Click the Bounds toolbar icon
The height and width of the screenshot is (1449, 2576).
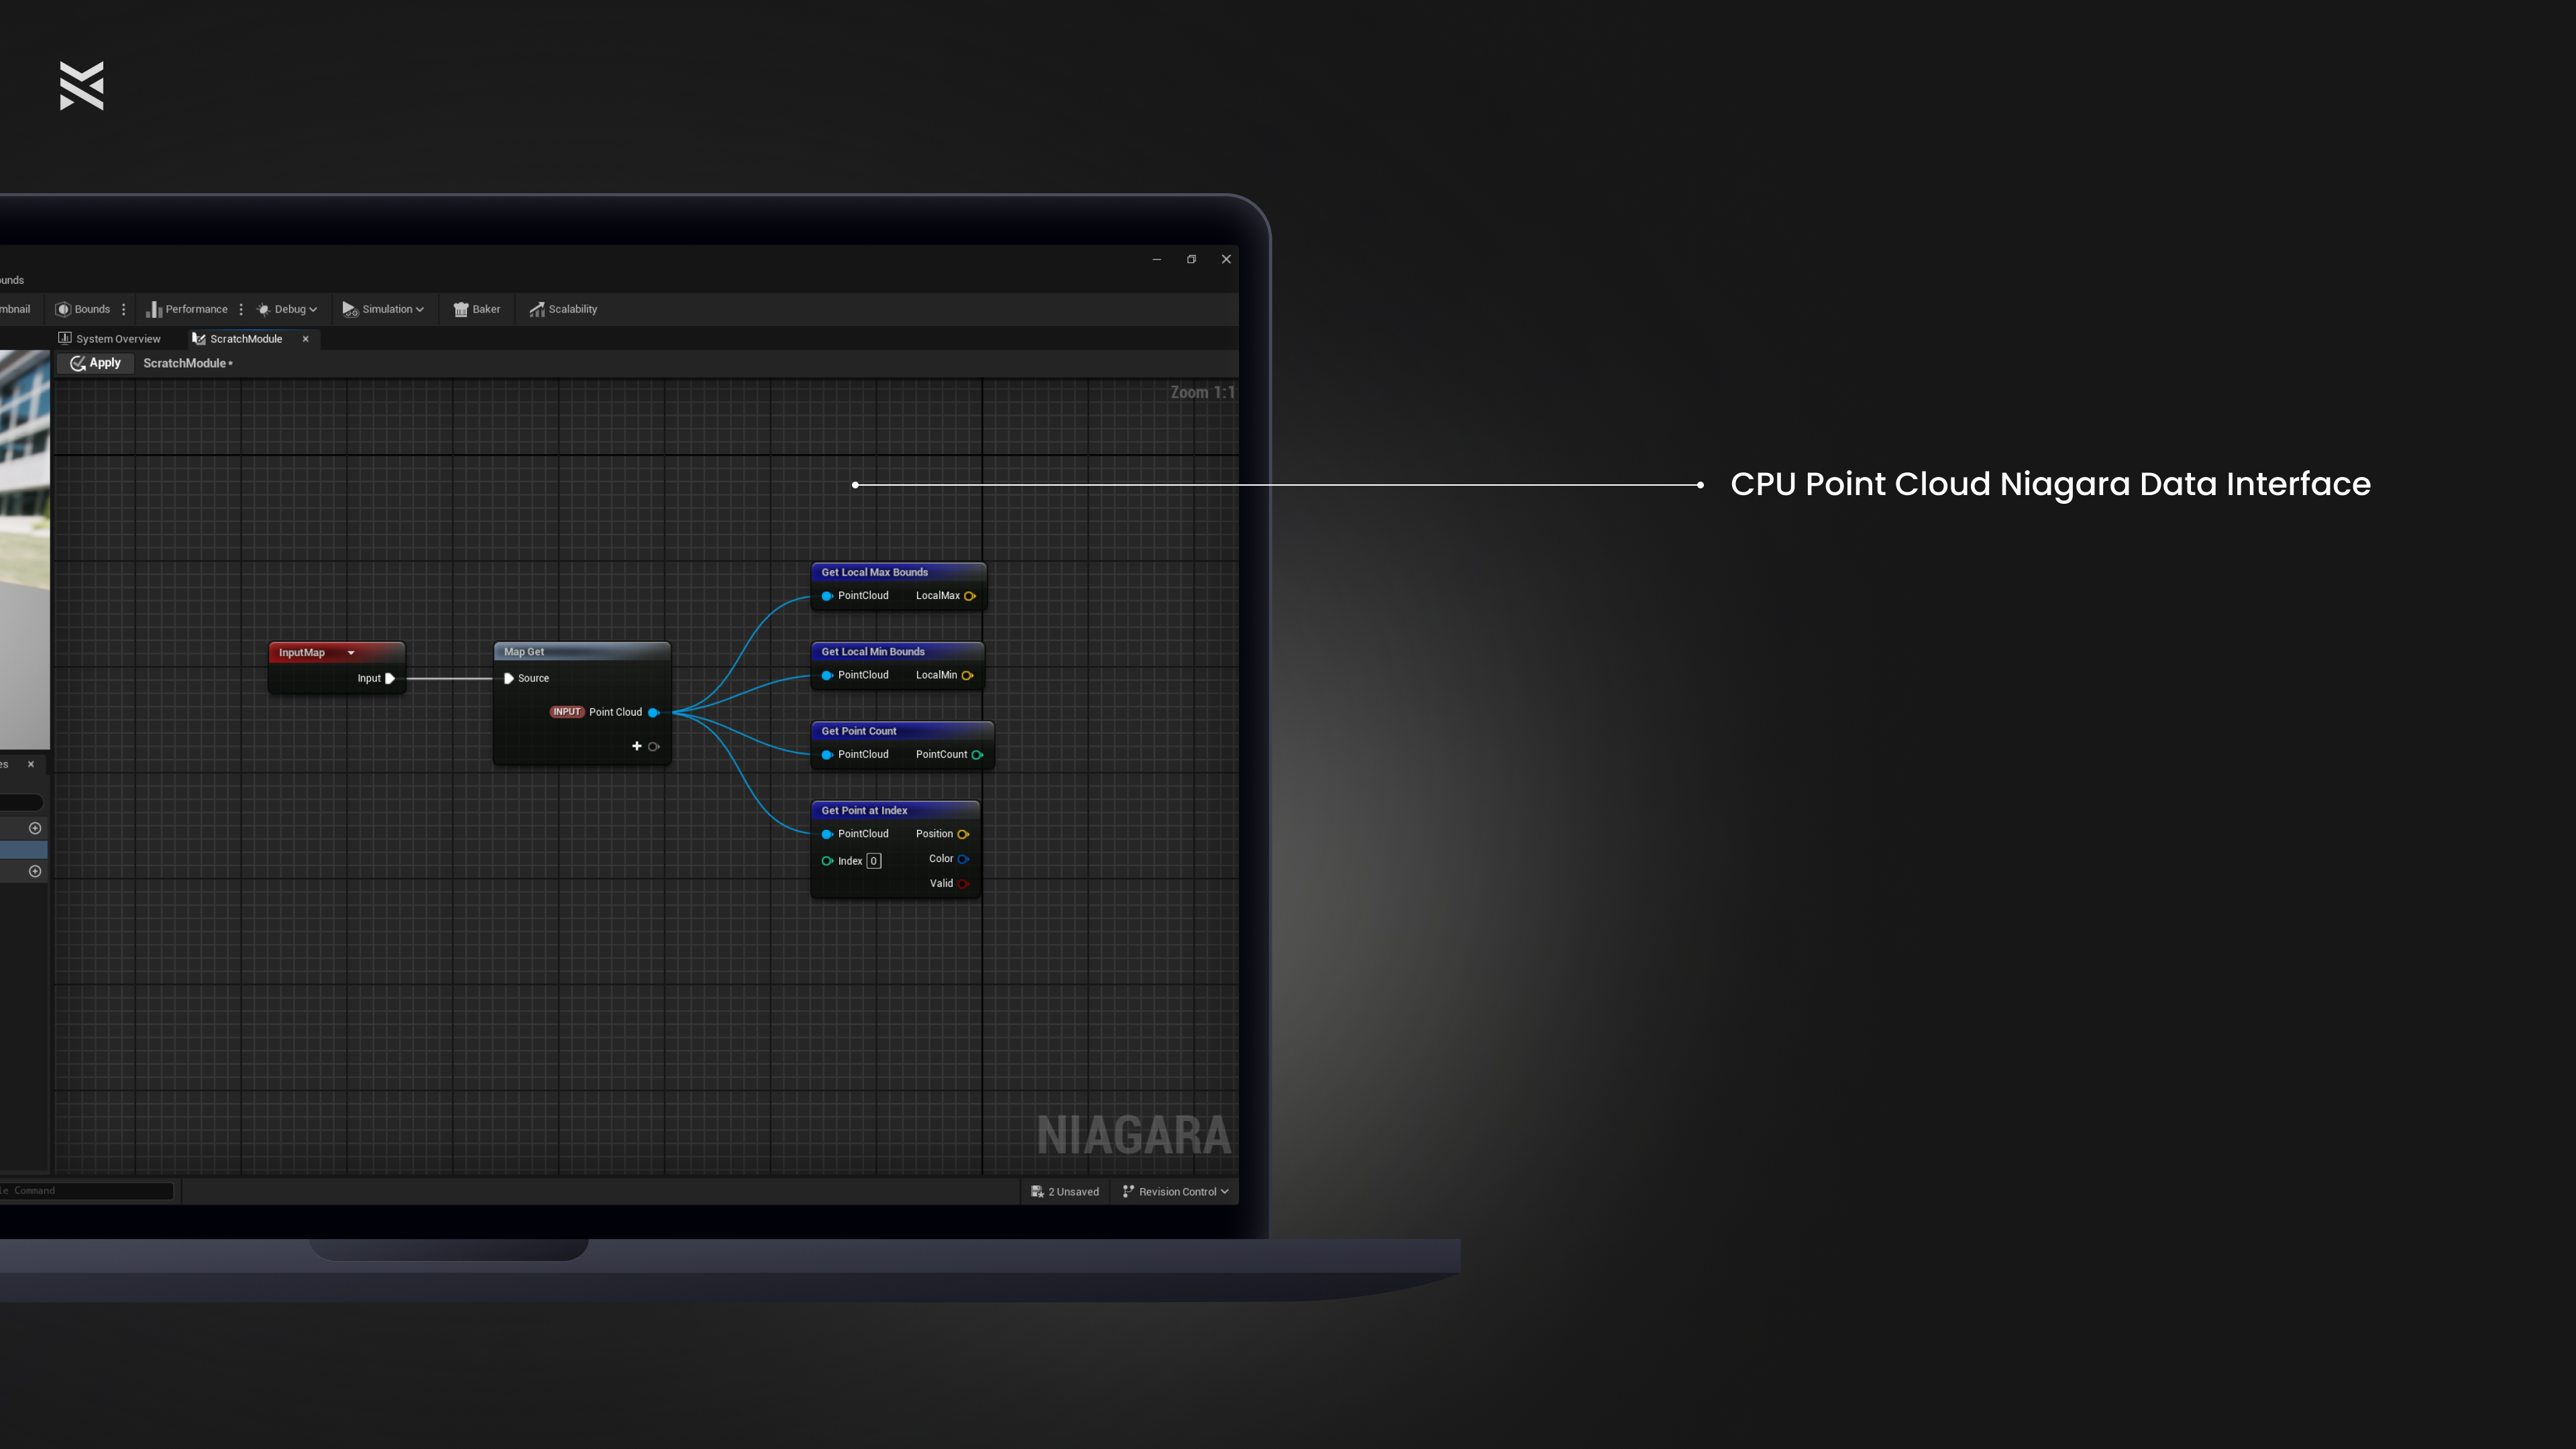click(x=63, y=309)
